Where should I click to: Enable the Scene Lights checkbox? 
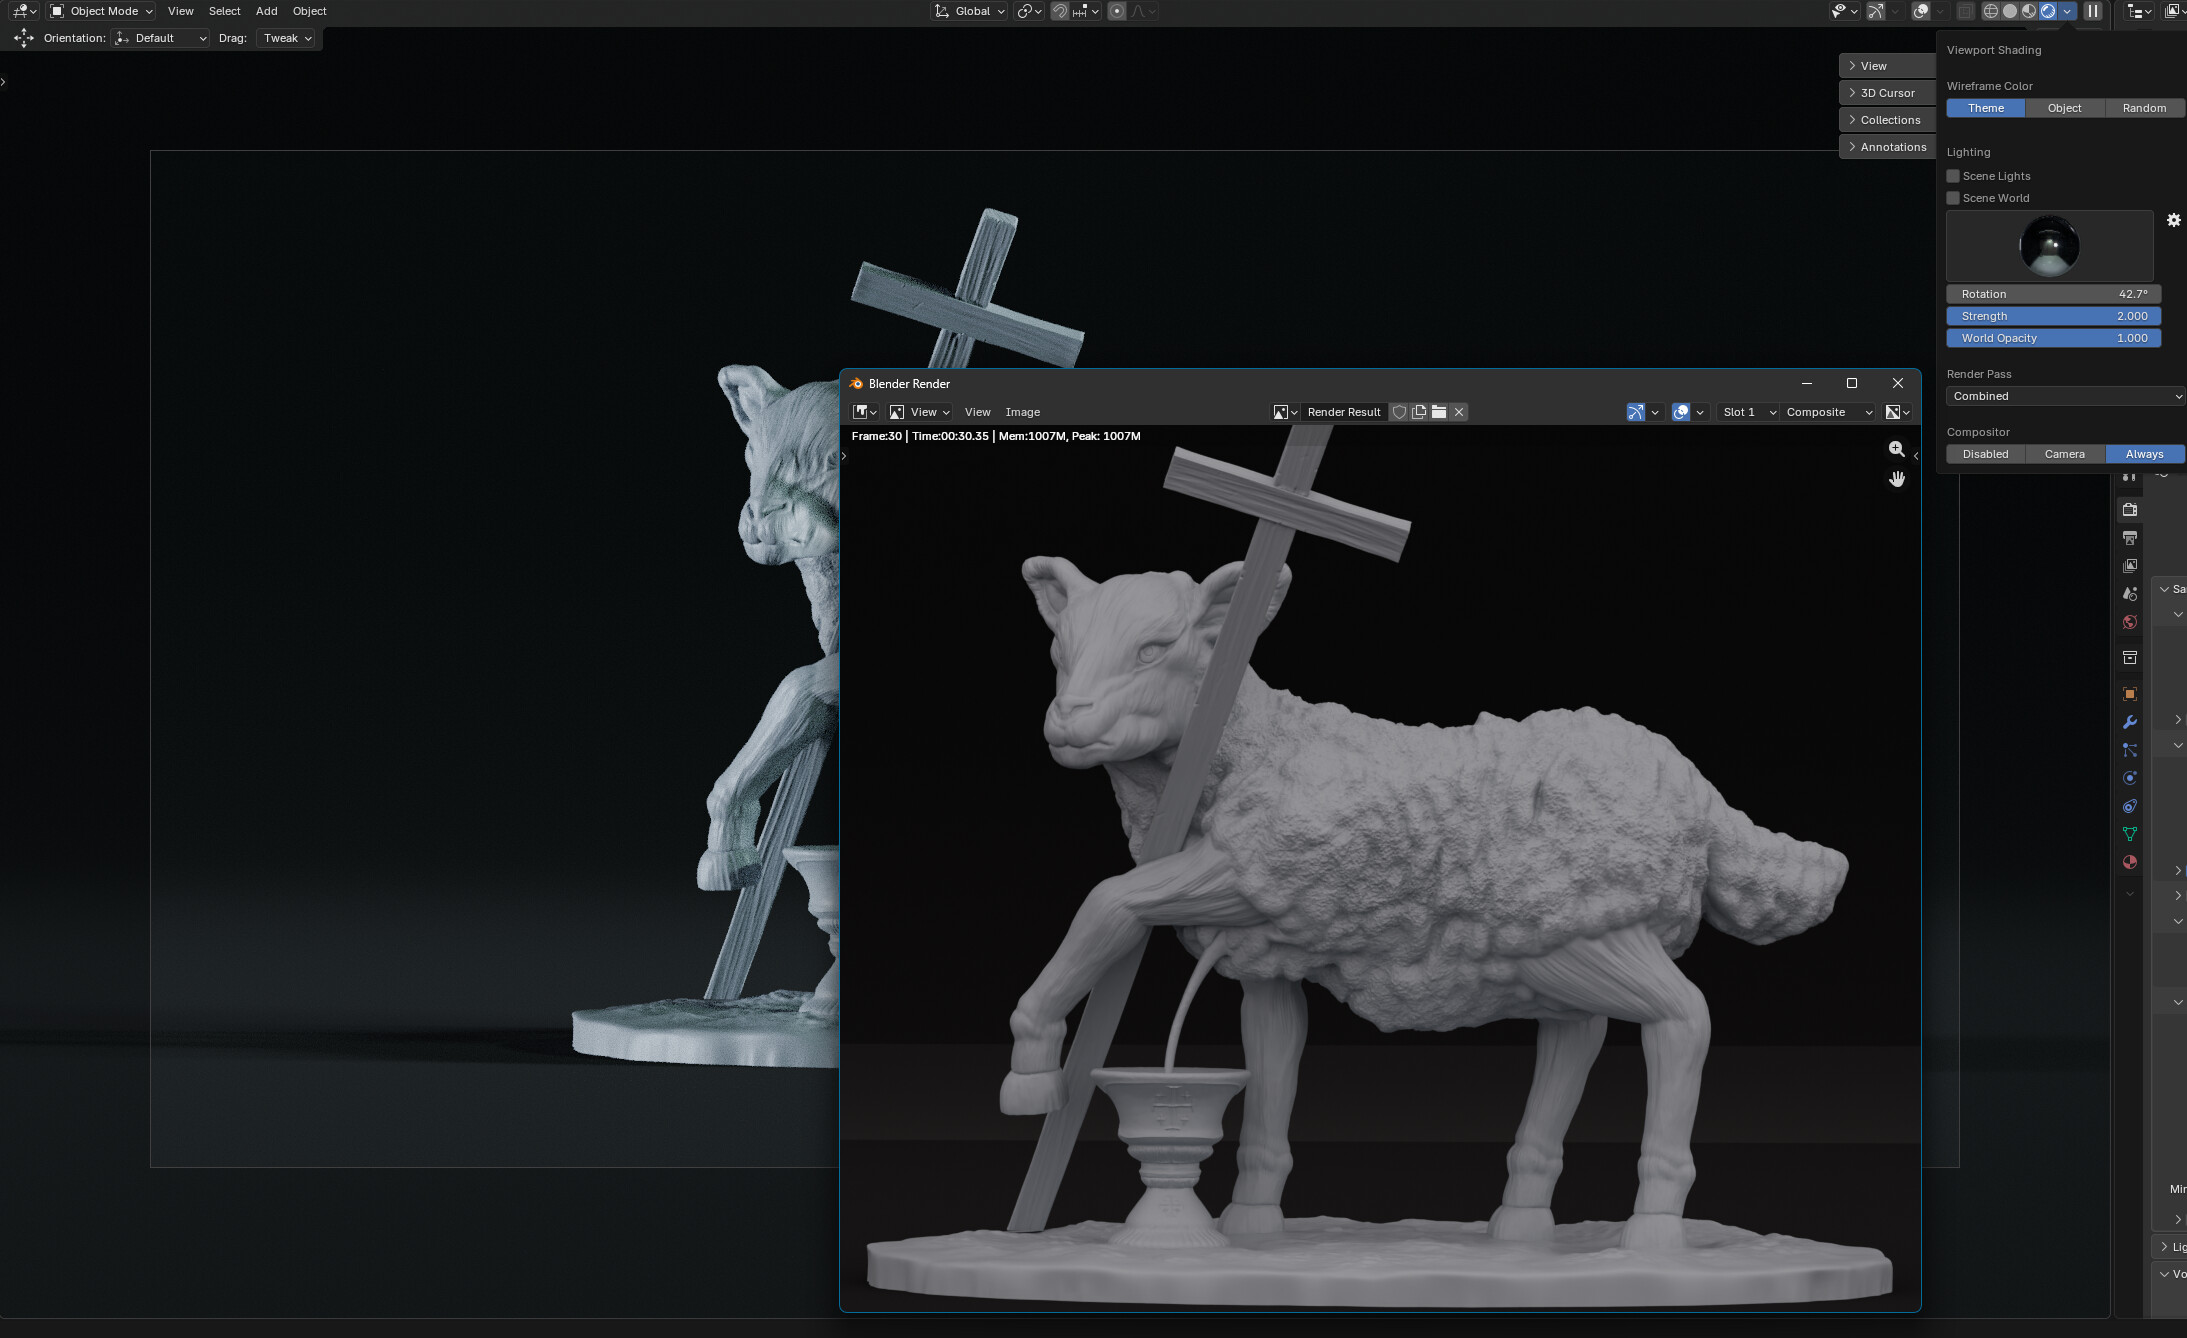click(1953, 176)
